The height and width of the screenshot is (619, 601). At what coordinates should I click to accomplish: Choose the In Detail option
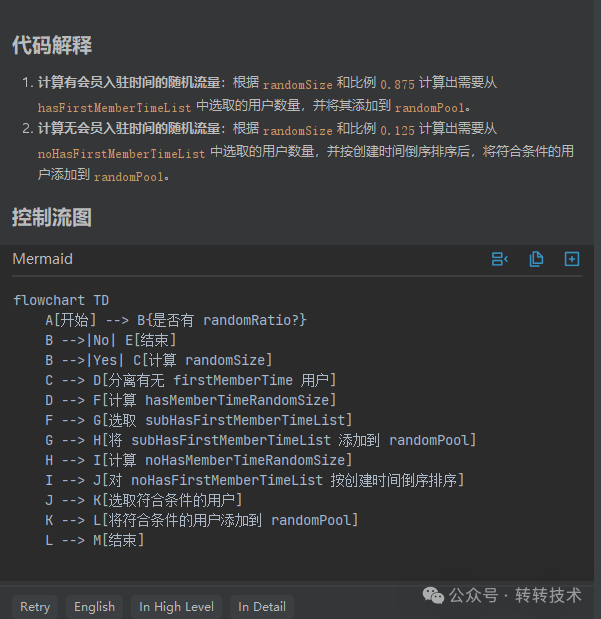point(262,607)
